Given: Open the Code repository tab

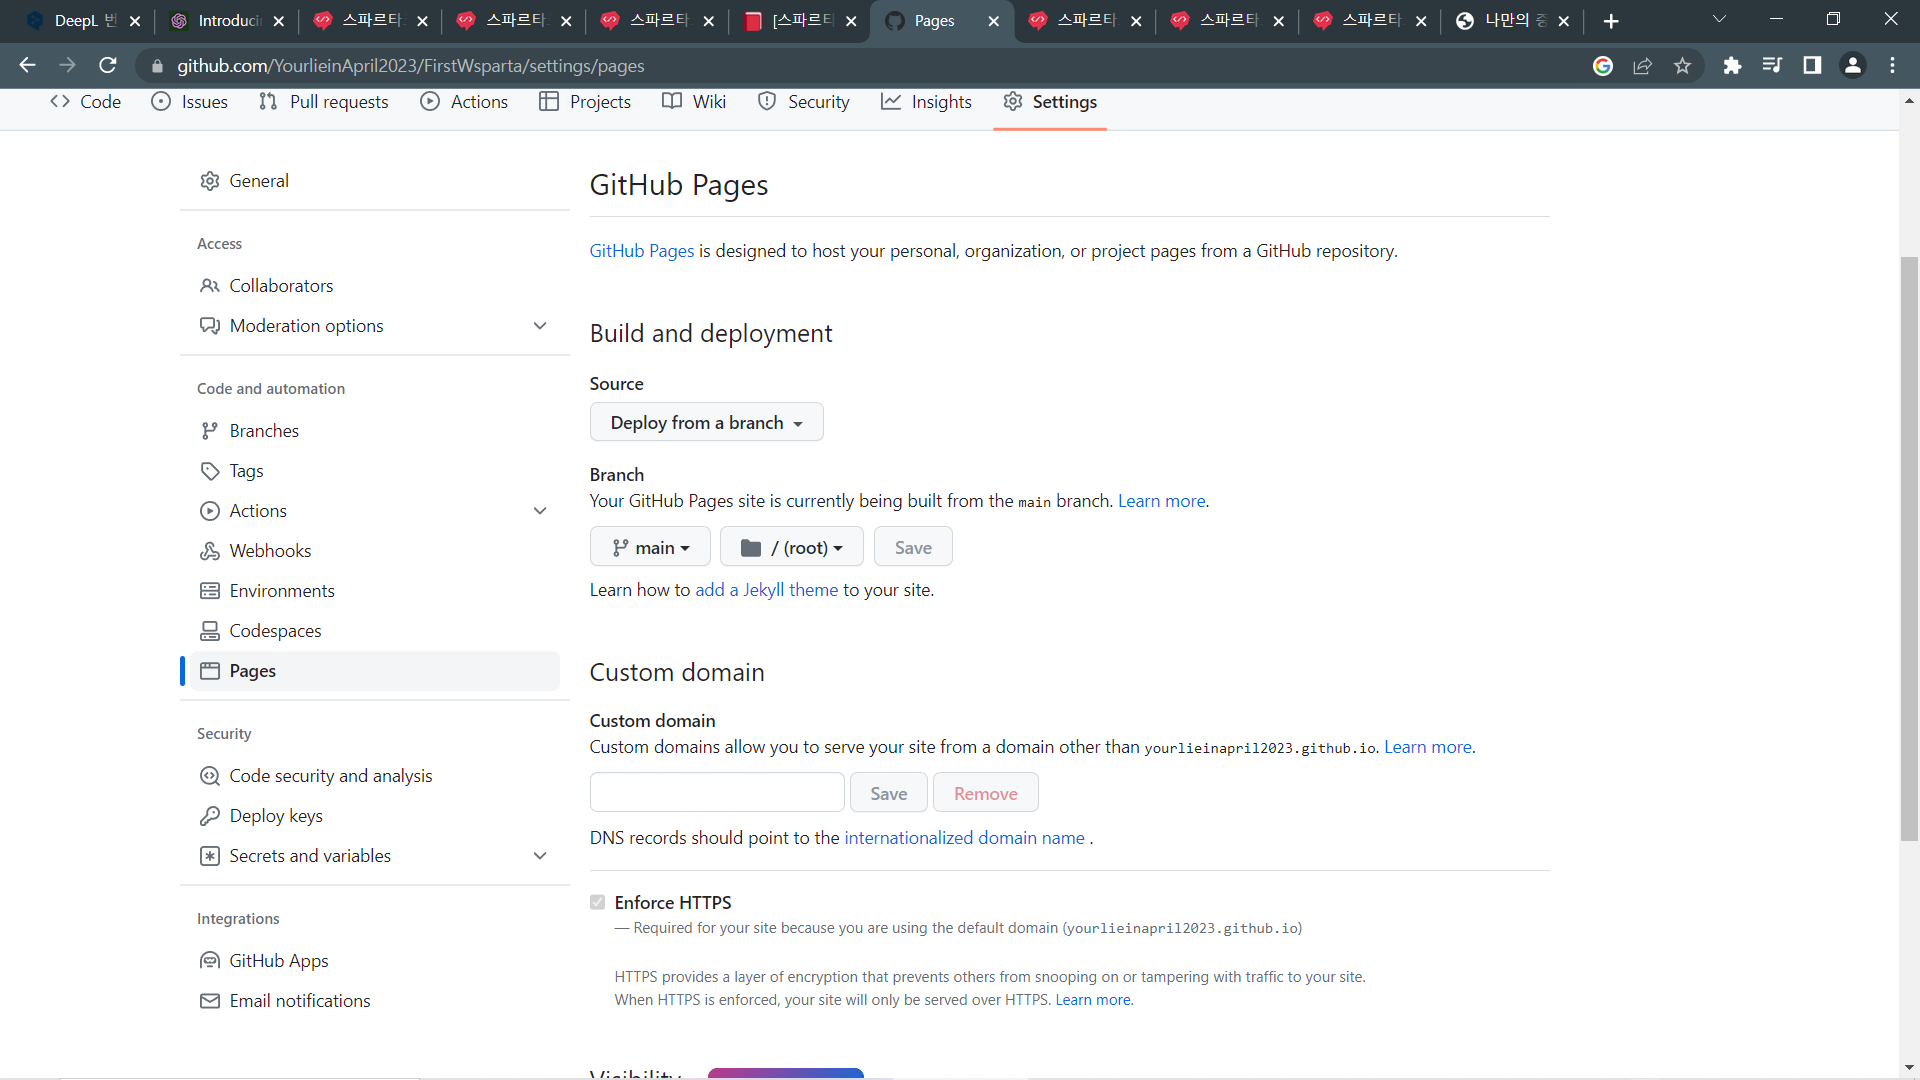Looking at the screenshot, I should (86, 102).
